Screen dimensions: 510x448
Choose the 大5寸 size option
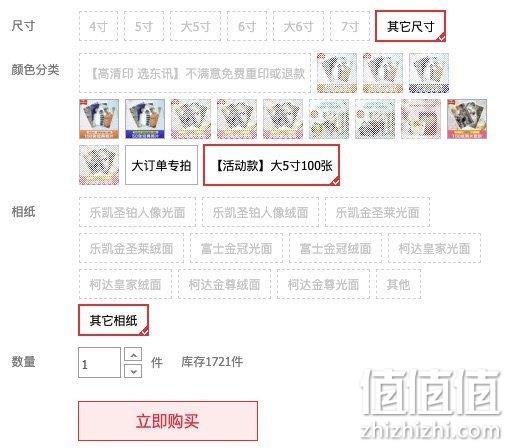coord(195,26)
